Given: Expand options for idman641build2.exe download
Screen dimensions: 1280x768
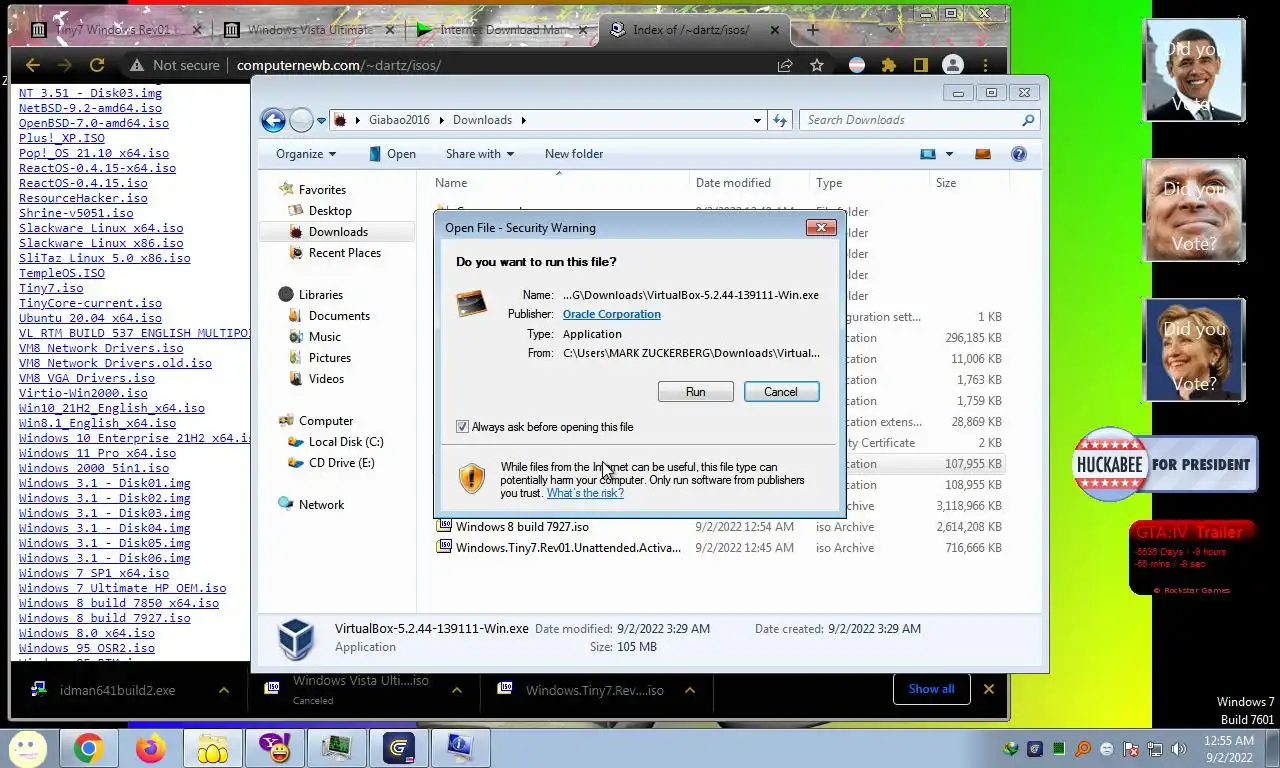Looking at the screenshot, I should click(x=224, y=690).
